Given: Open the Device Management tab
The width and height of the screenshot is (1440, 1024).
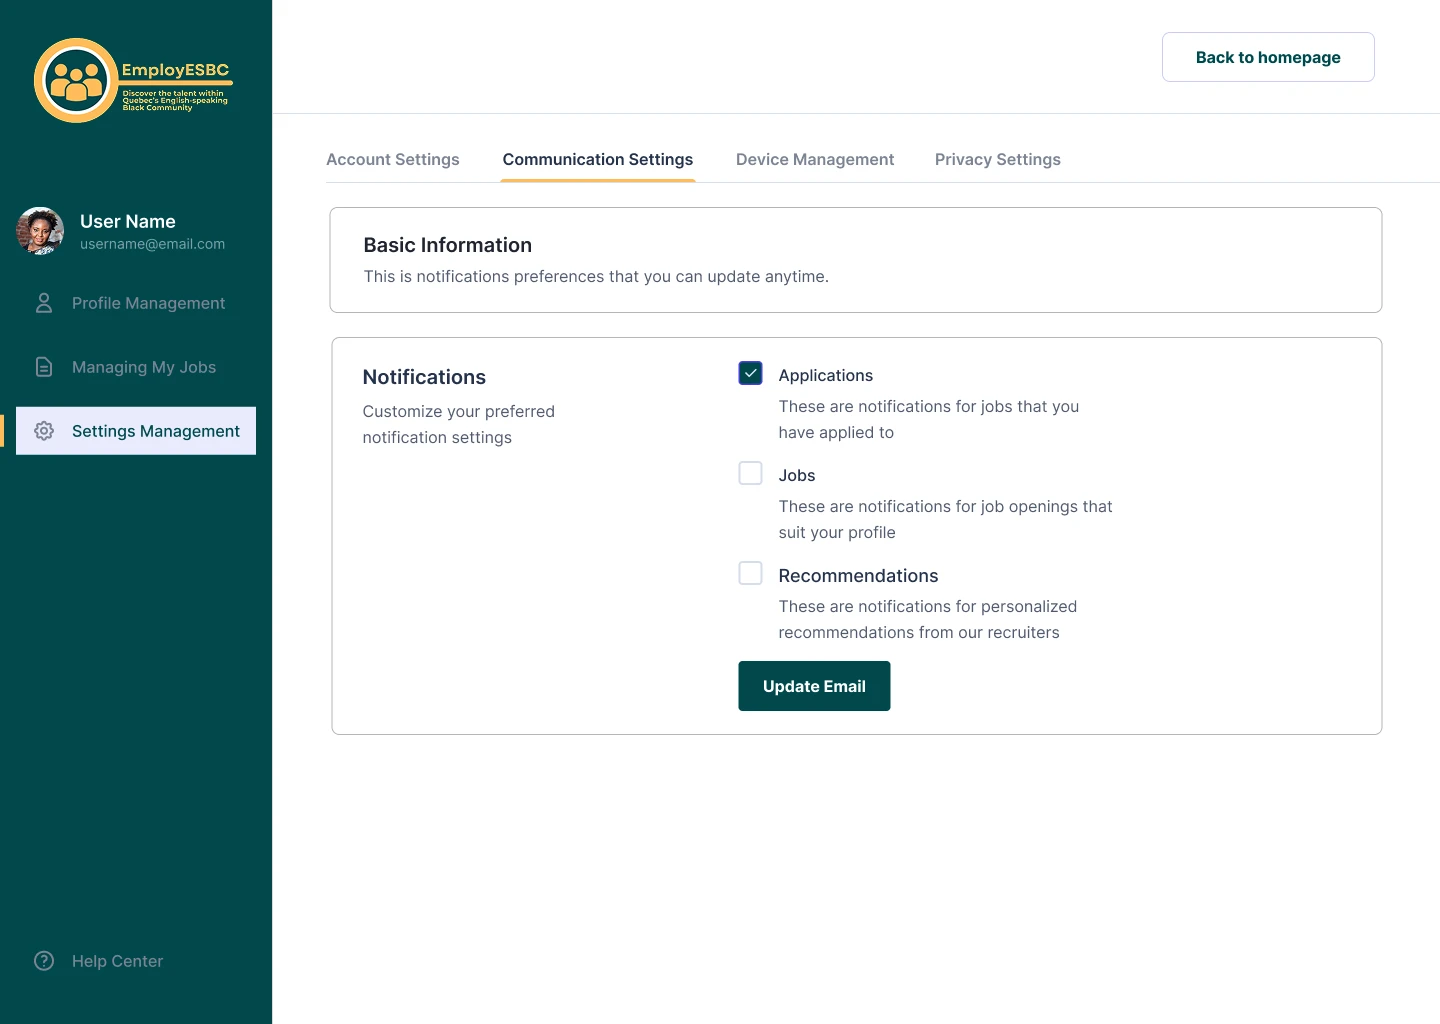Looking at the screenshot, I should (x=815, y=160).
